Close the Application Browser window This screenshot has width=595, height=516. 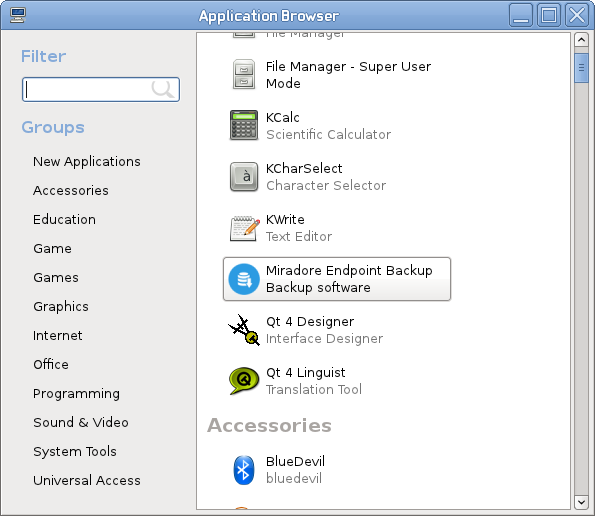577,15
